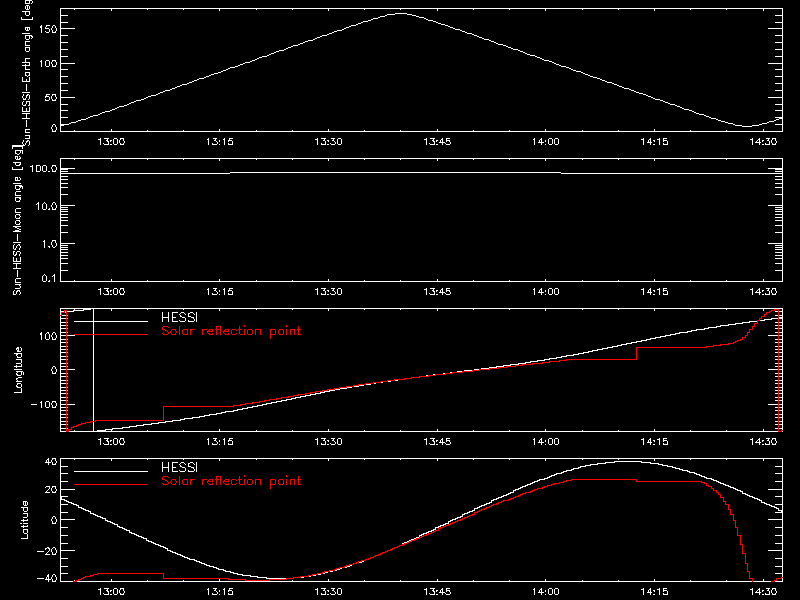Image resolution: width=800 pixels, height=600 pixels.
Task: Click 13:30 label under Longitude plot
Action: tap(329, 441)
